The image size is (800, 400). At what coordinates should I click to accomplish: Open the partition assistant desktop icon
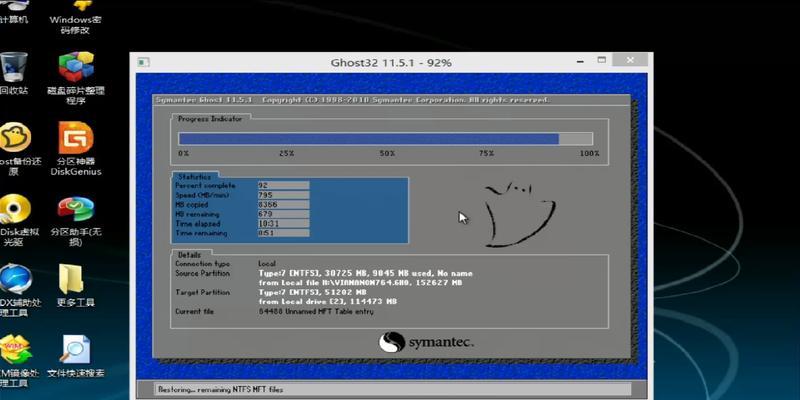76,221
